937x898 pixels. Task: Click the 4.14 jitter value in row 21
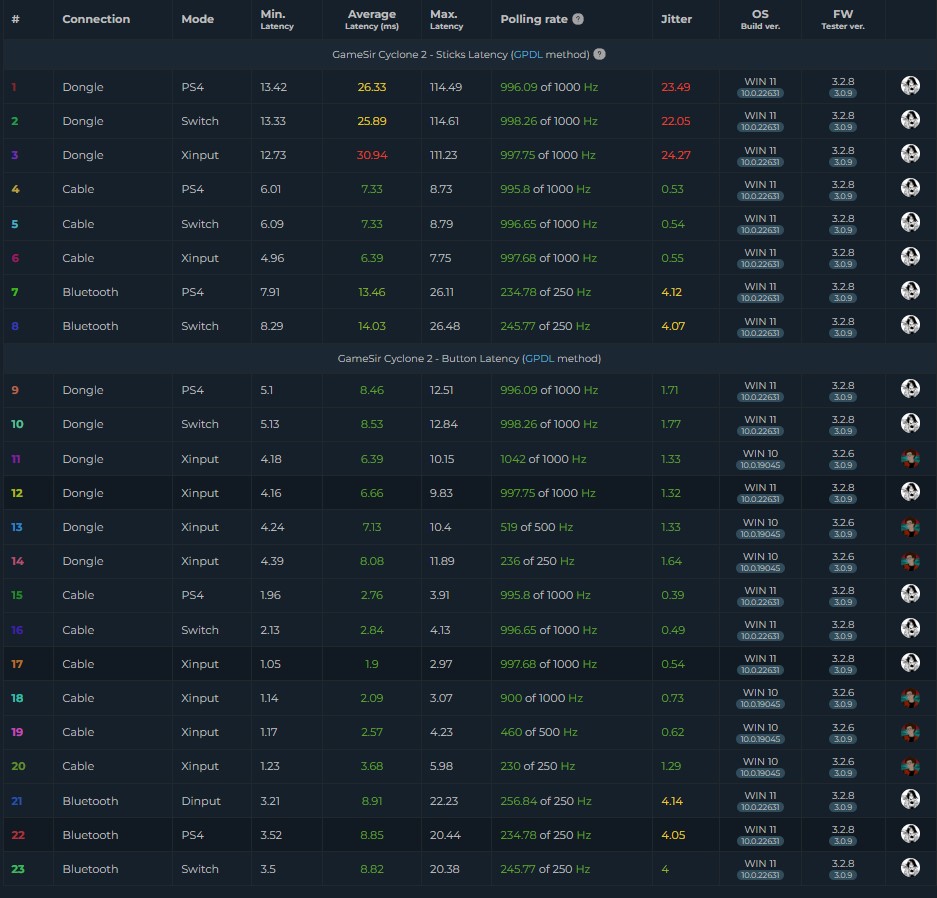672,801
